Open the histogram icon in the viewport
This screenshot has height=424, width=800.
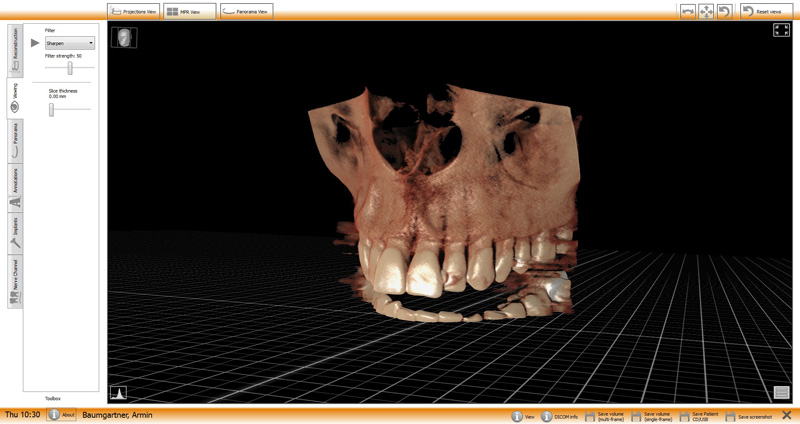coord(119,393)
